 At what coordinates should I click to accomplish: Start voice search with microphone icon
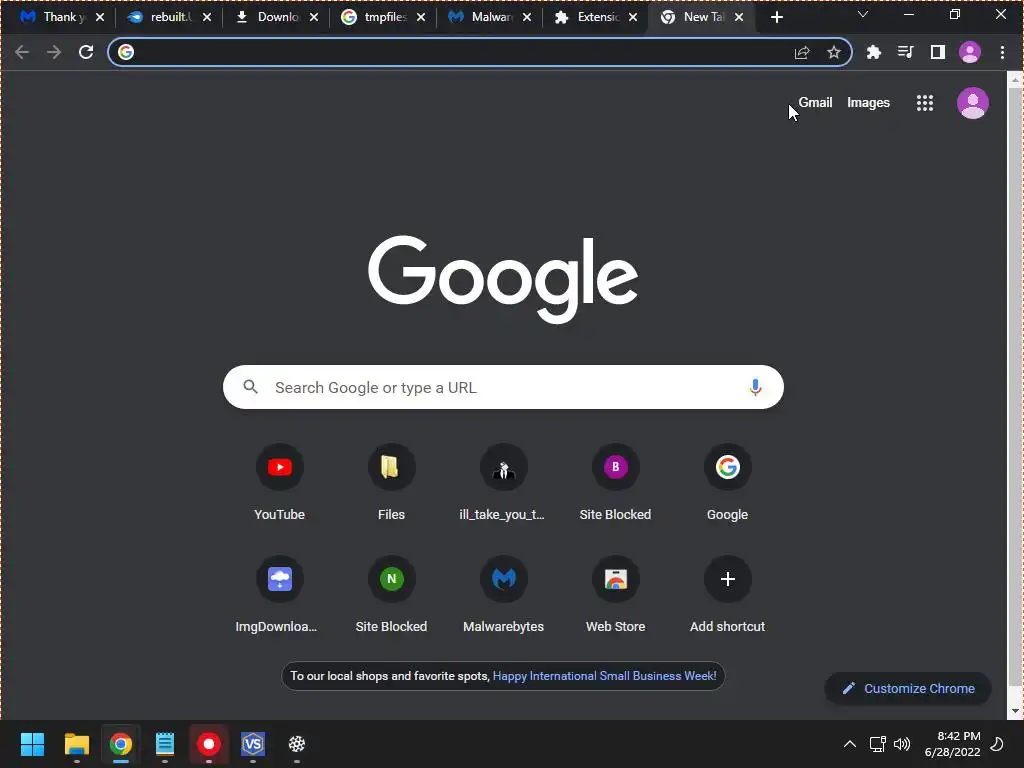coord(755,387)
